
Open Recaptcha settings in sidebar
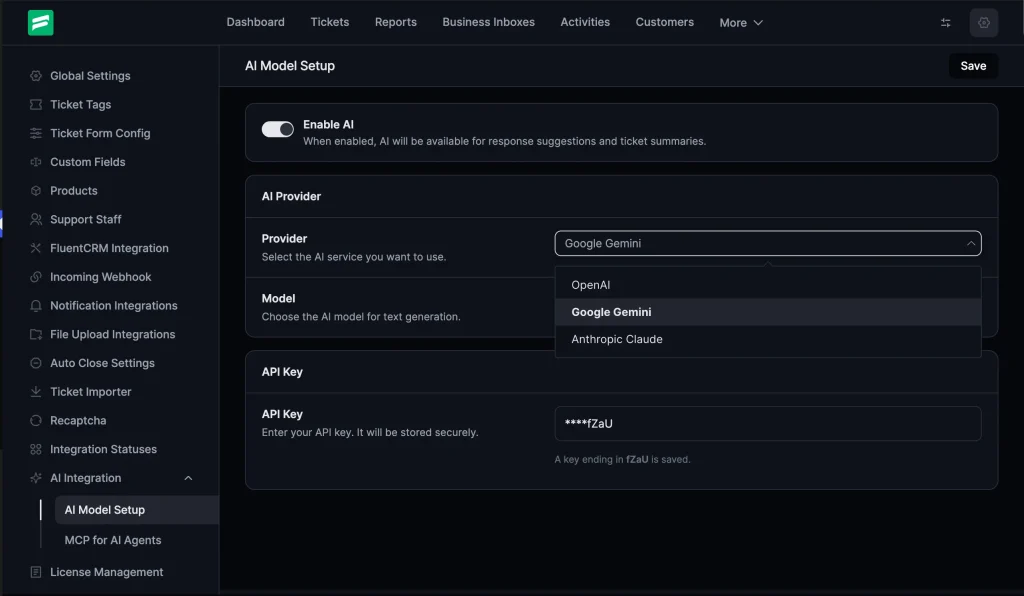[78, 420]
